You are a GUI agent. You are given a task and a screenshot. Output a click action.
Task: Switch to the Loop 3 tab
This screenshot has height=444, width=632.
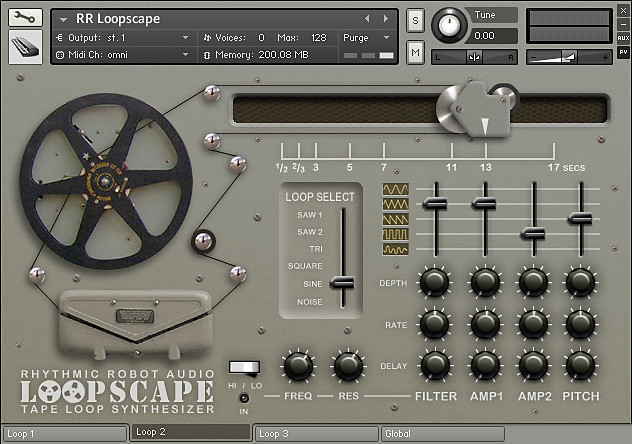317,434
